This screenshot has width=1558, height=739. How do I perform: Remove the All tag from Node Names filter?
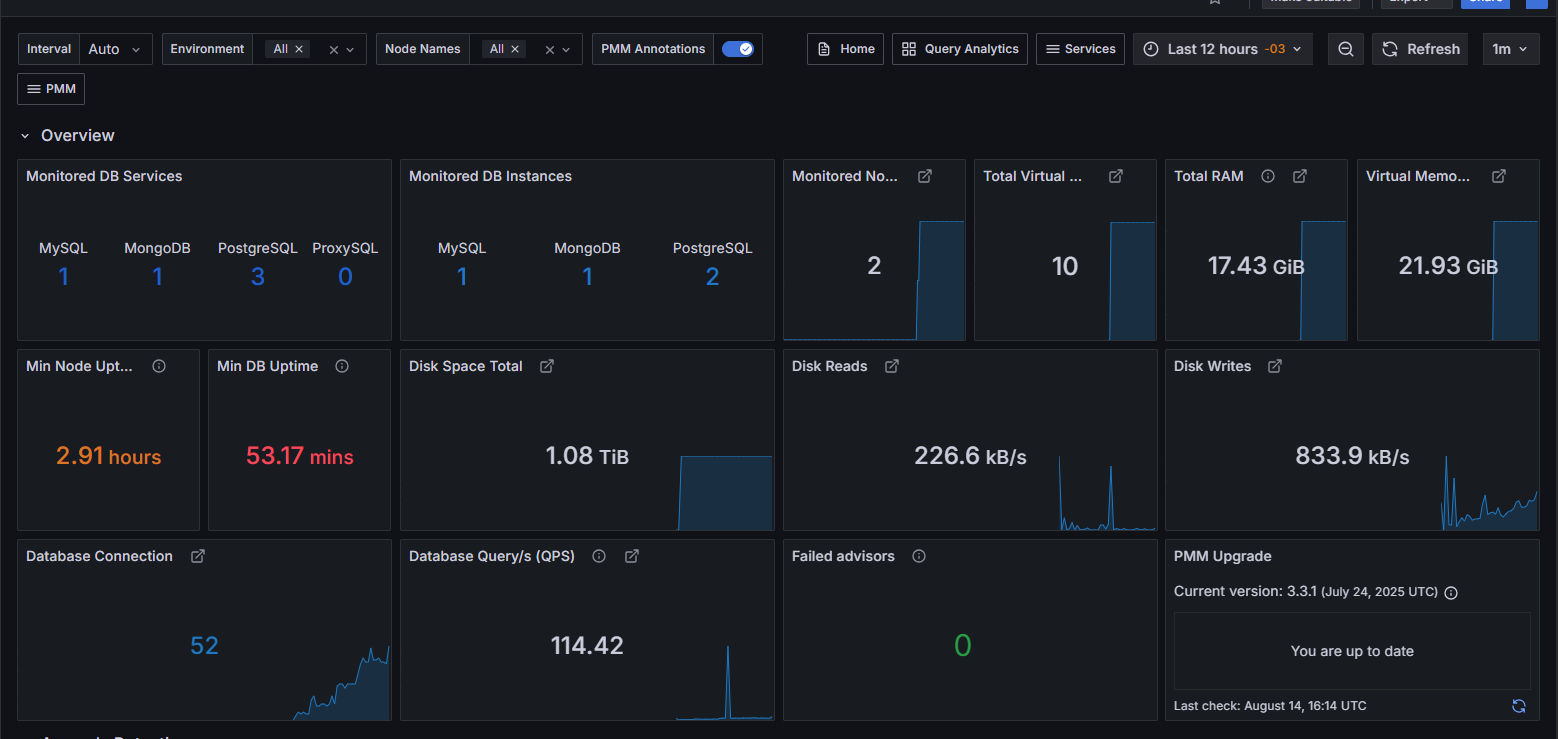tap(515, 49)
